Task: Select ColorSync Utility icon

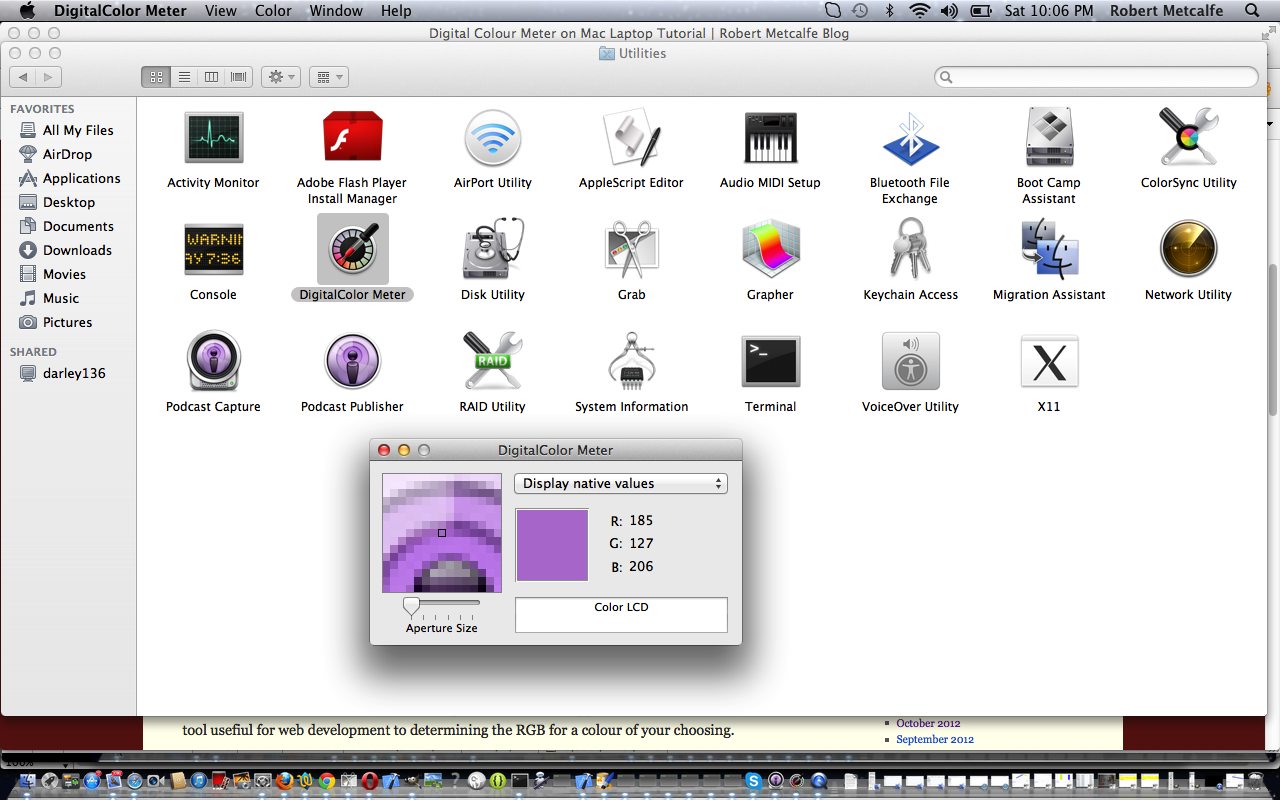Action: pyautogui.click(x=1188, y=137)
